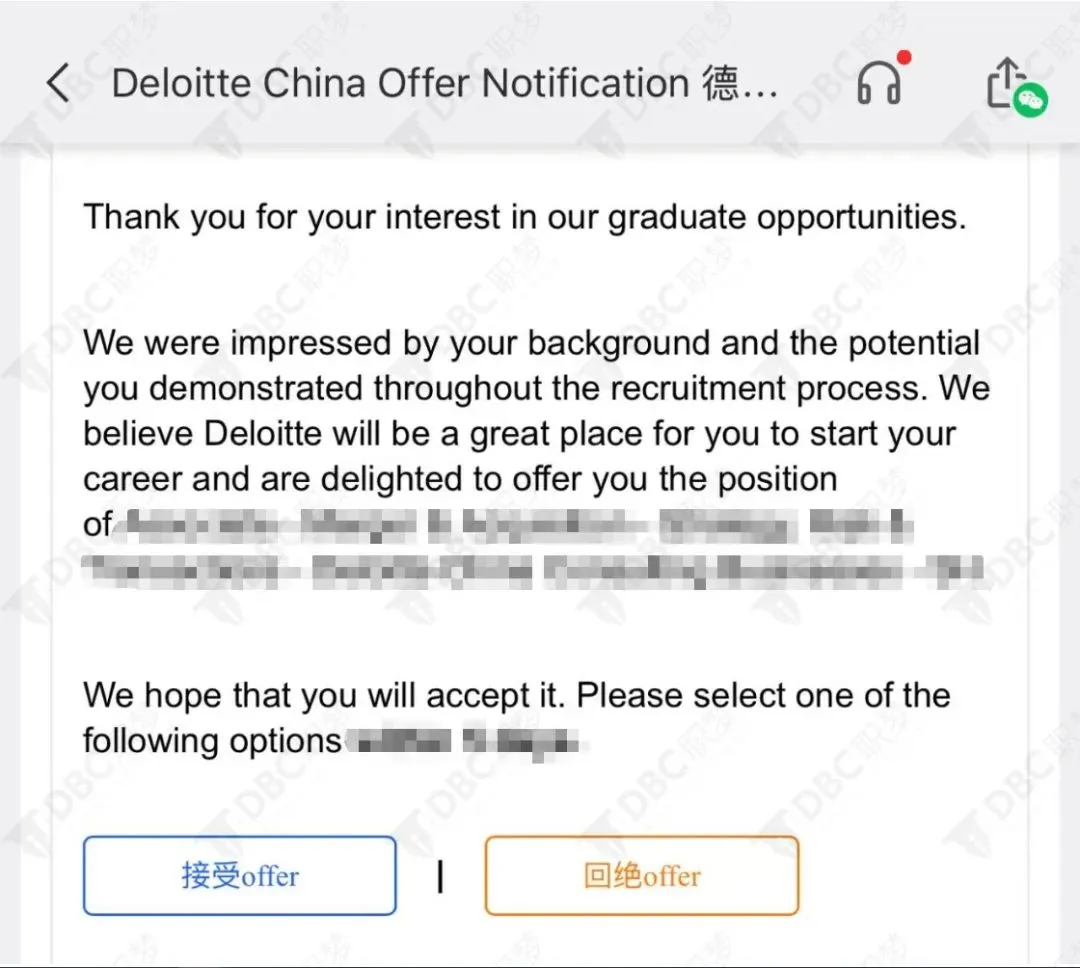1080x968 pixels.
Task: Click the vertical divider between offer buttons
Action: [440, 877]
